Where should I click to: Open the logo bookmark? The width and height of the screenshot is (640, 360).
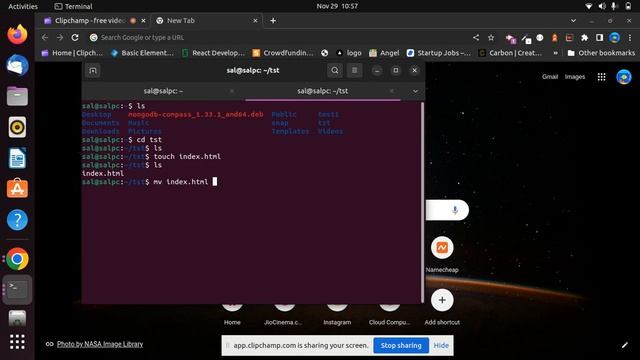coord(349,53)
